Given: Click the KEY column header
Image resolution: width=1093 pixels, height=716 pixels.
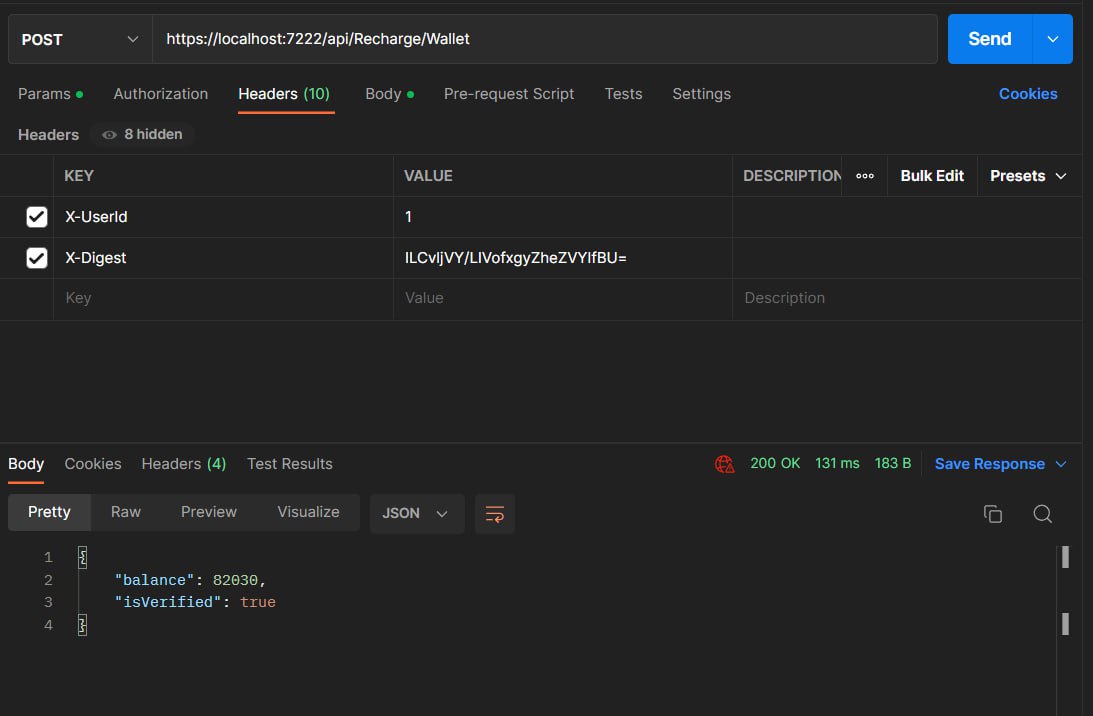Looking at the screenshot, I should pyautogui.click(x=79, y=176).
